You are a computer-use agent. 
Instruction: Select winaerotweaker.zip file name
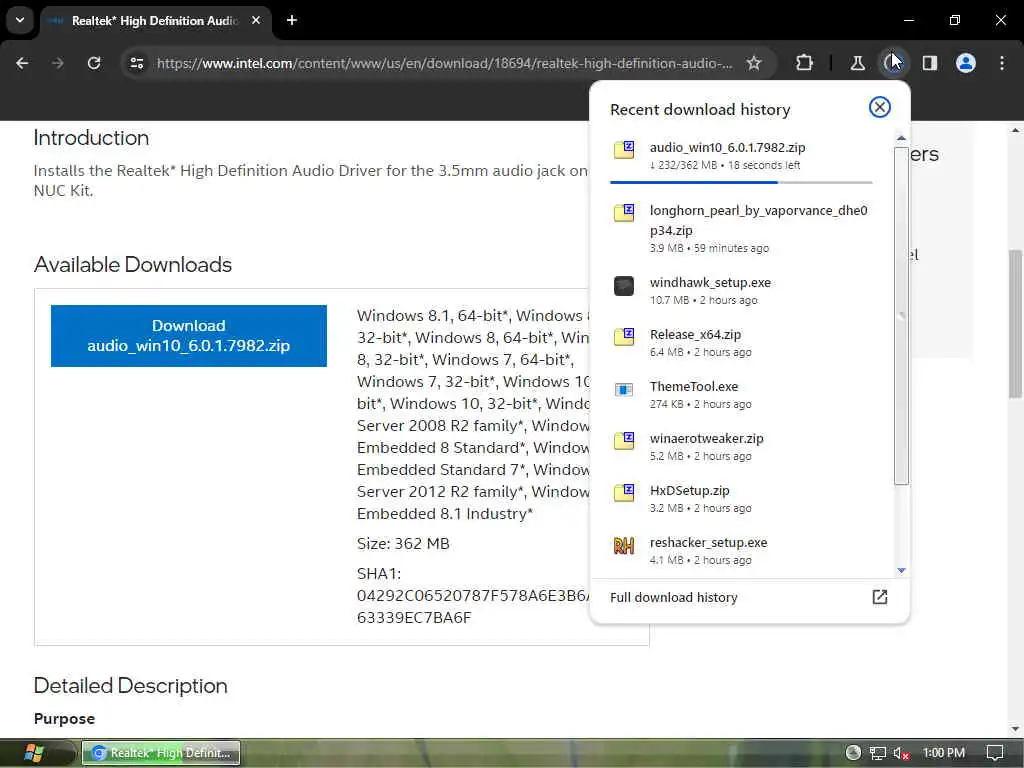707,439
